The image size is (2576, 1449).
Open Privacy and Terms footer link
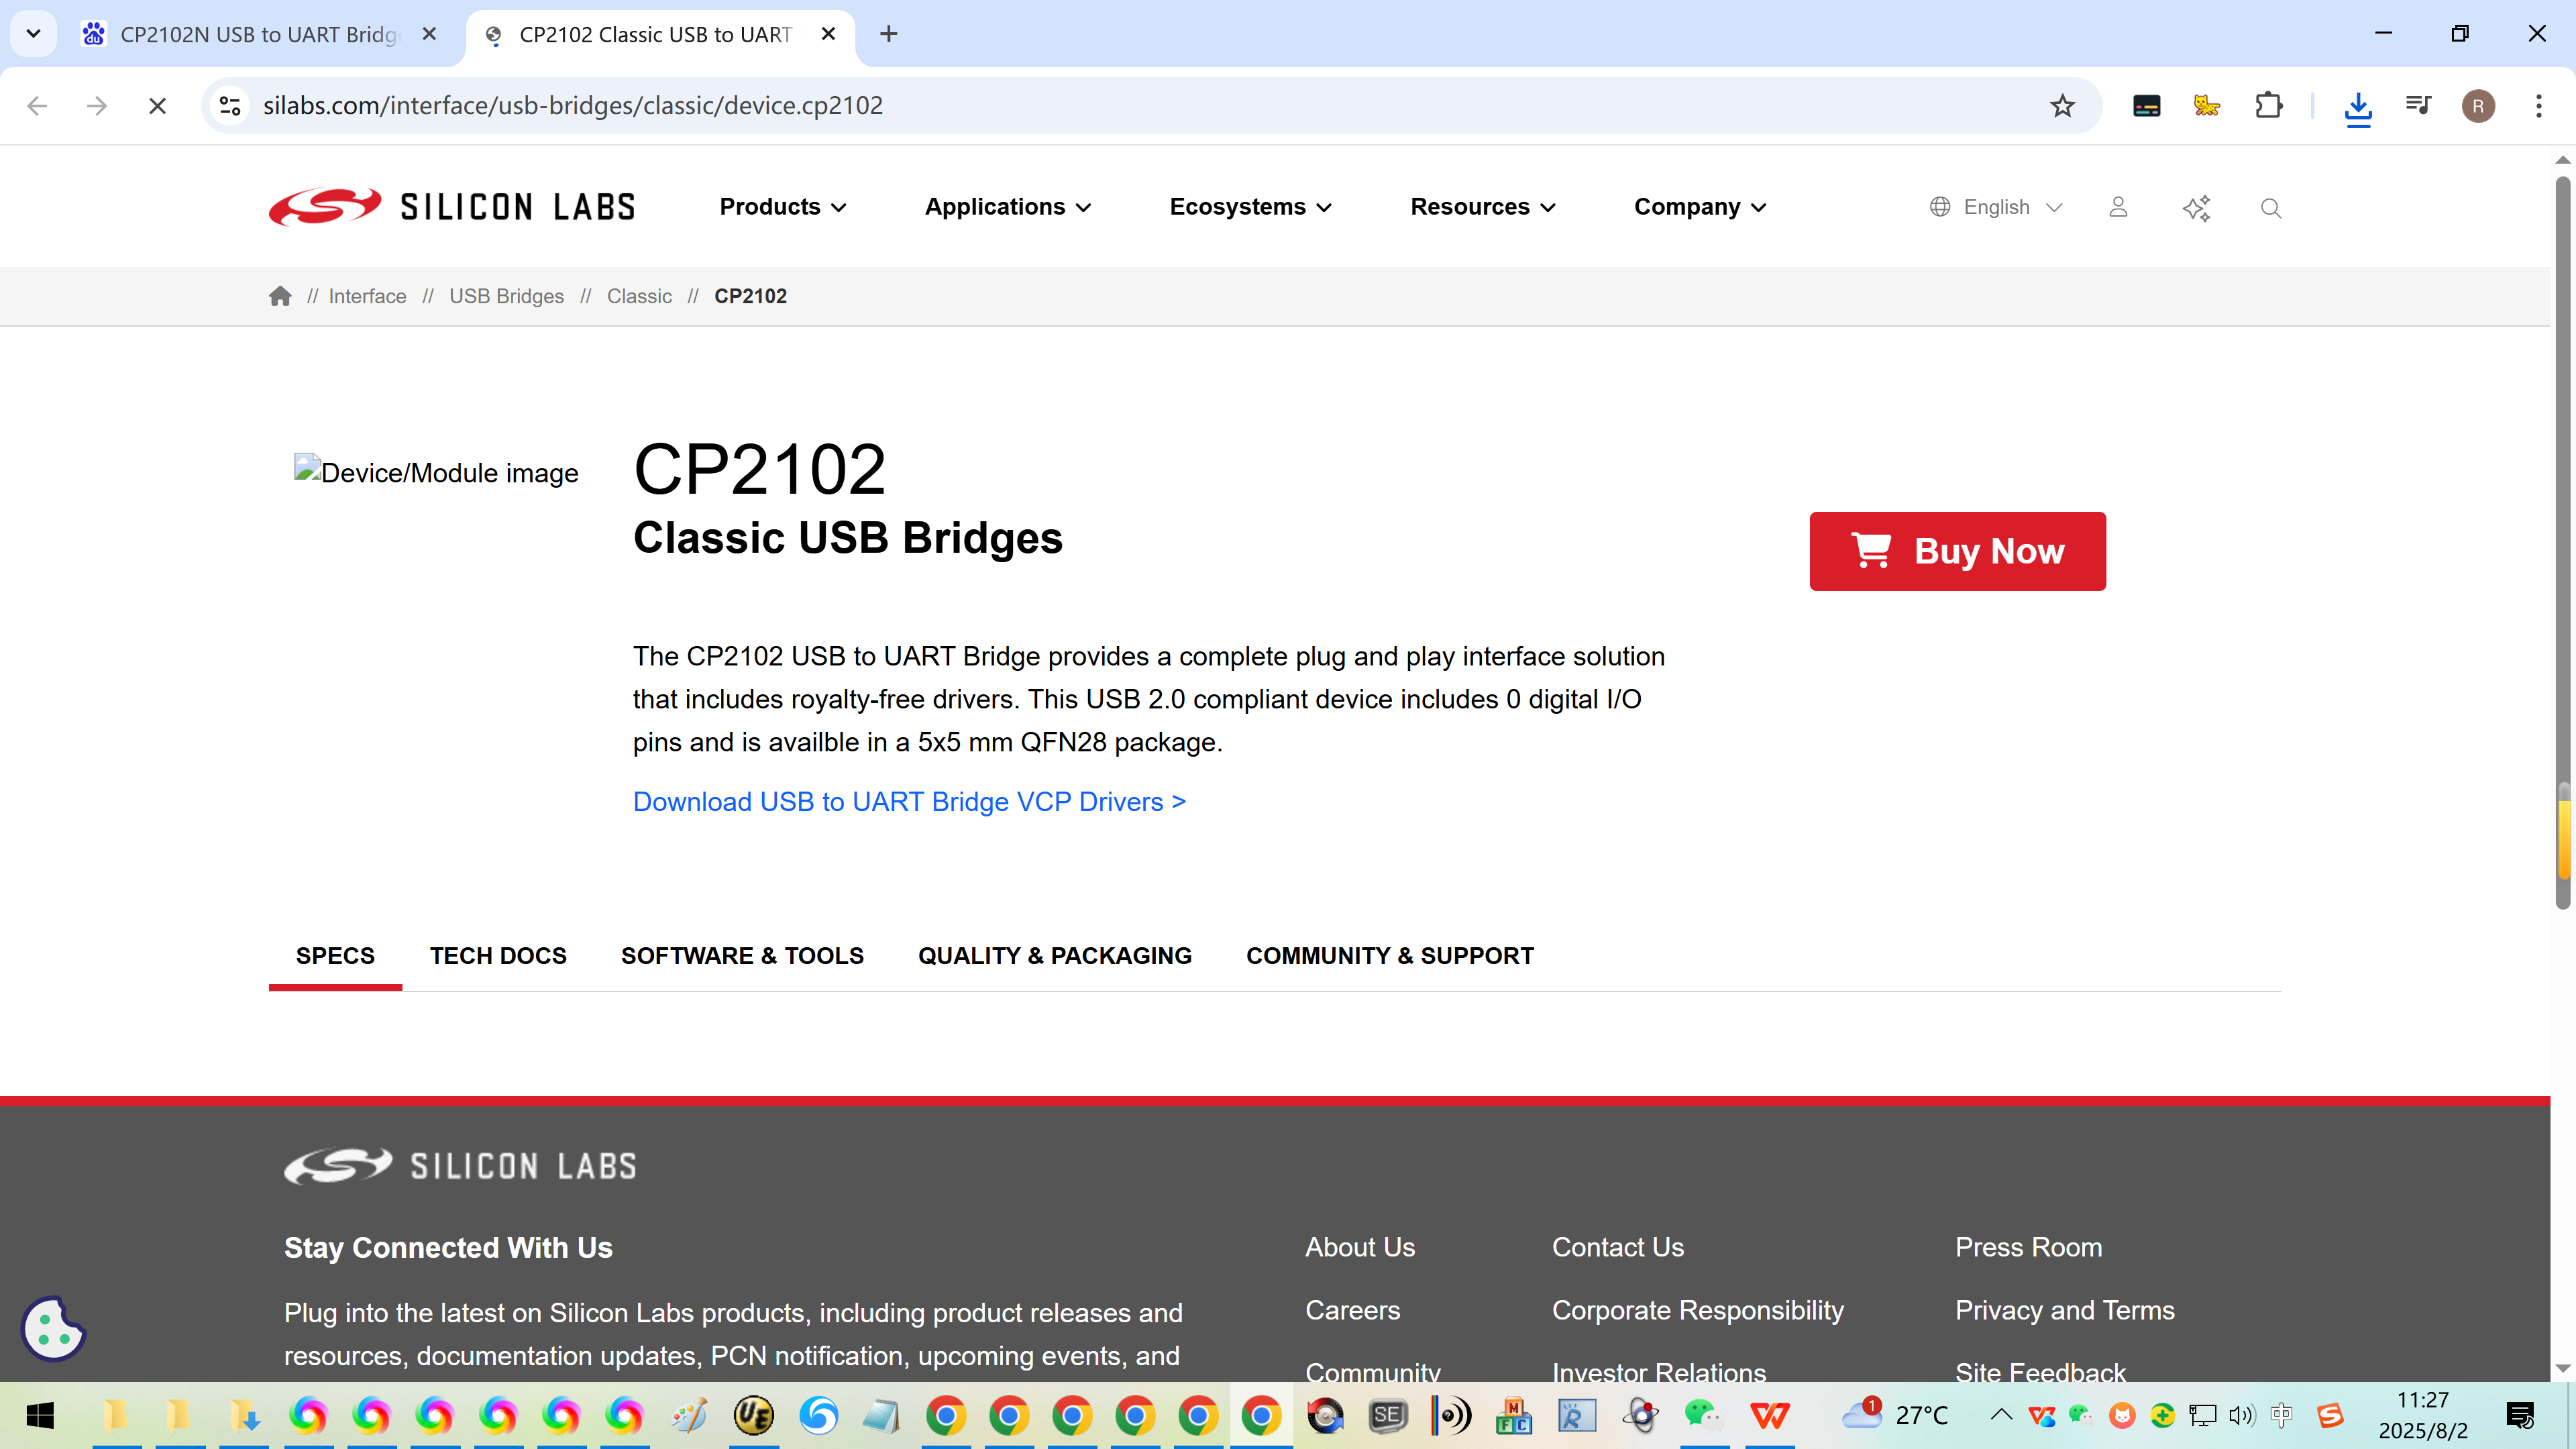tap(2065, 1310)
